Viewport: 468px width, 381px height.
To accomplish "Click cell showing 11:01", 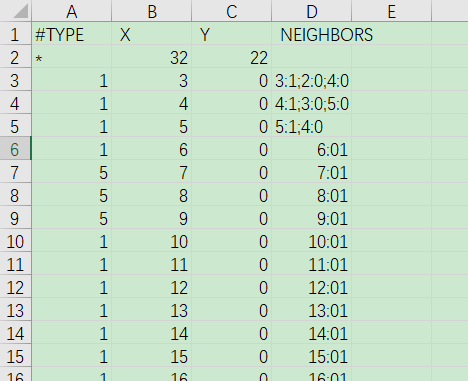I will coord(311,264).
